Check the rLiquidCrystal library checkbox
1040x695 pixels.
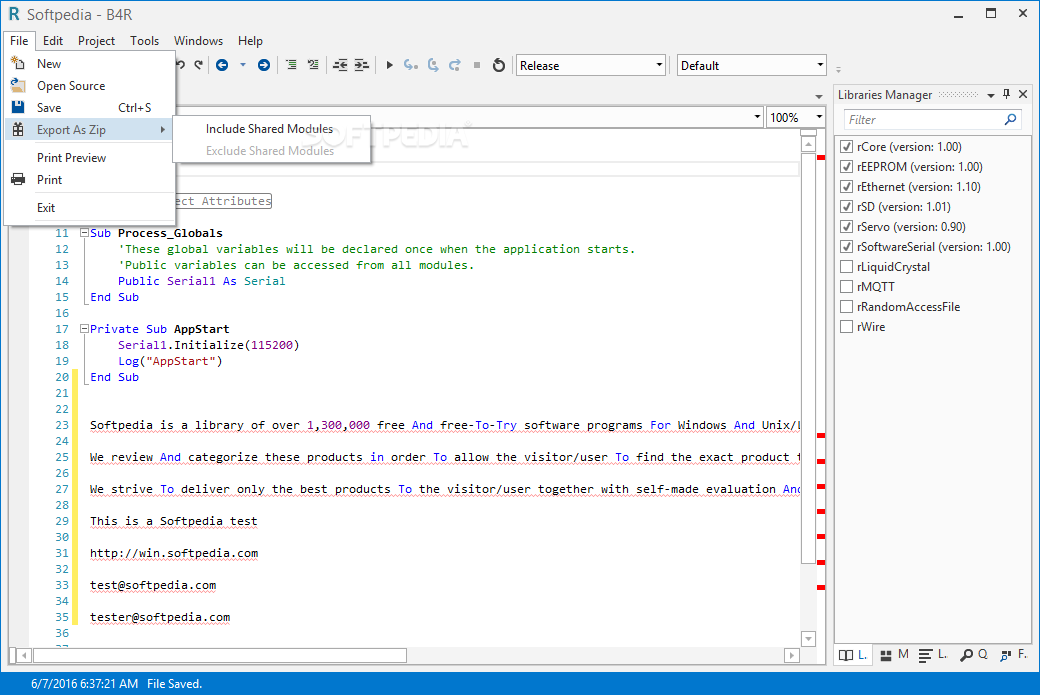point(846,267)
